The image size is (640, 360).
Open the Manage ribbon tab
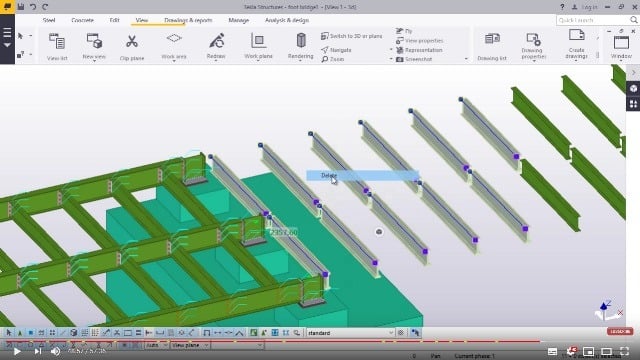pos(239,20)
